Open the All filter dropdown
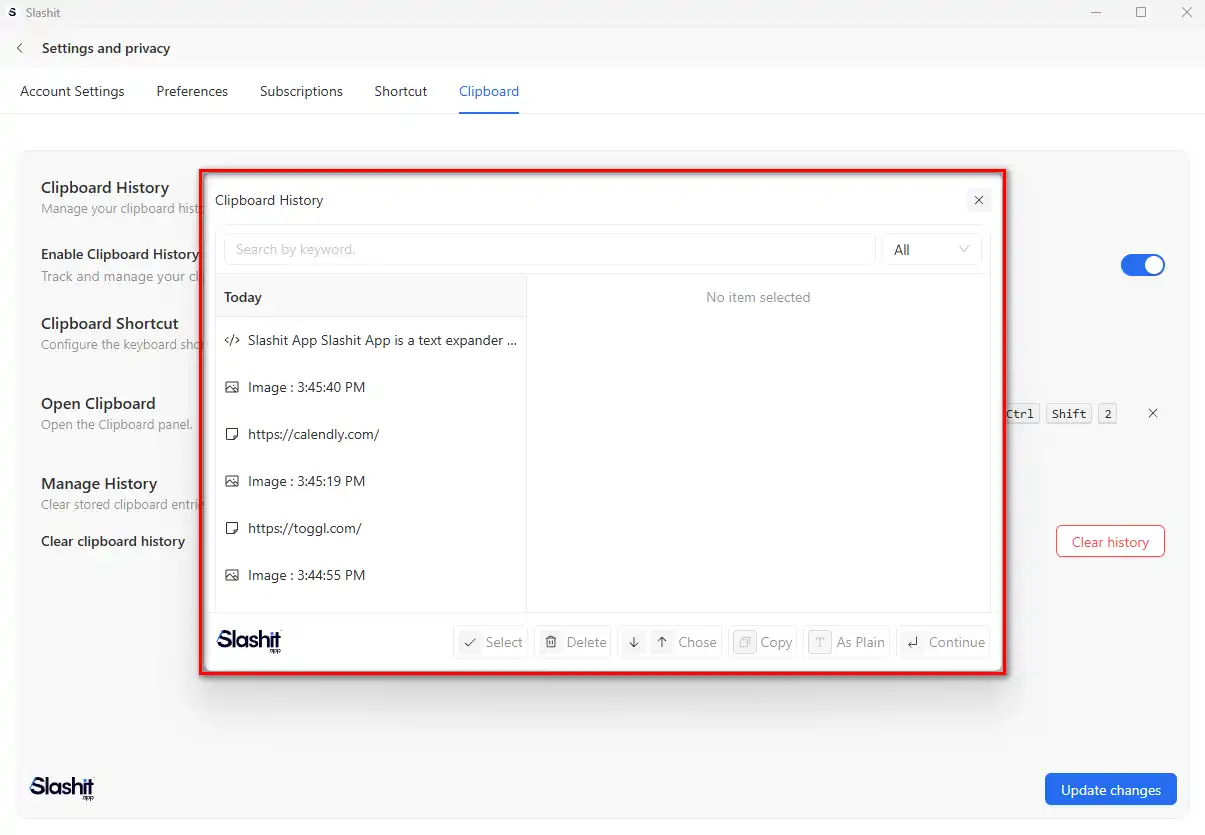This screenshot has height=835, width=1205. point(931,249)
